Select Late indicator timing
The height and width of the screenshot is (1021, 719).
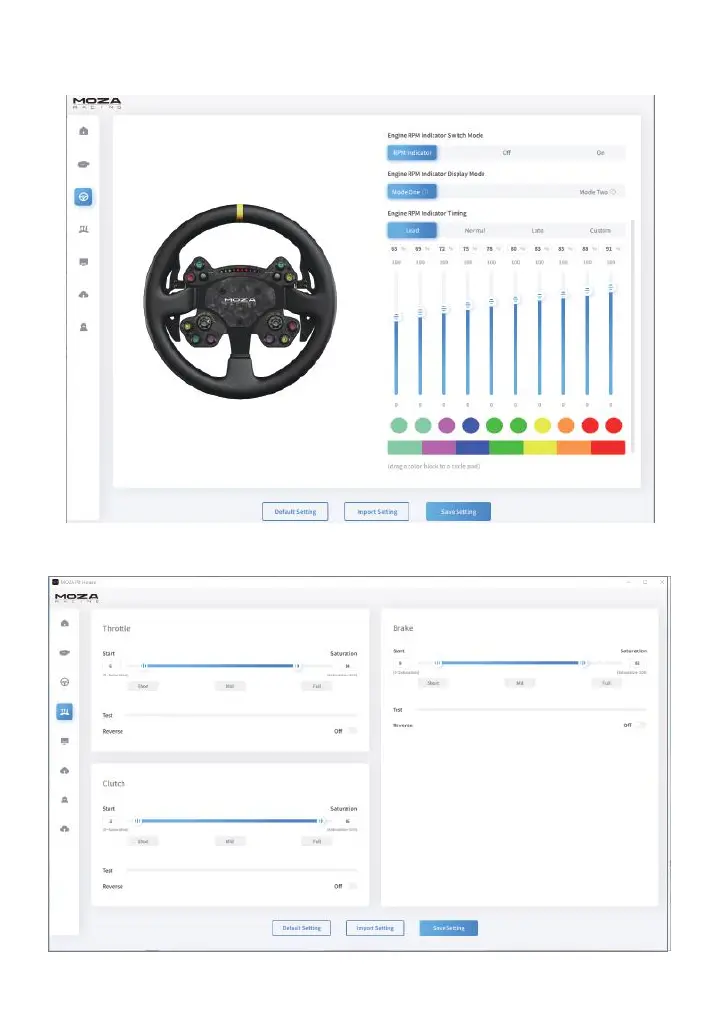click(x=537, y=231)
